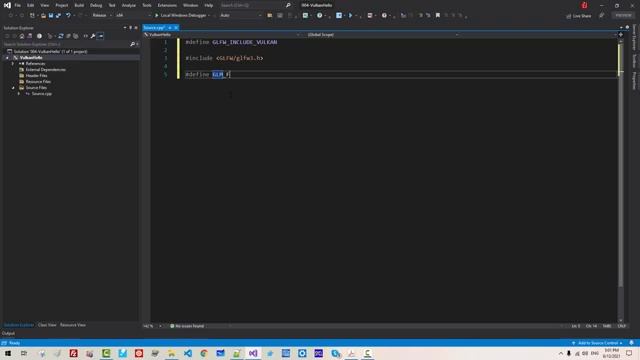Open the Build menu
Screen dimensions: 640x360
[79, 5]
